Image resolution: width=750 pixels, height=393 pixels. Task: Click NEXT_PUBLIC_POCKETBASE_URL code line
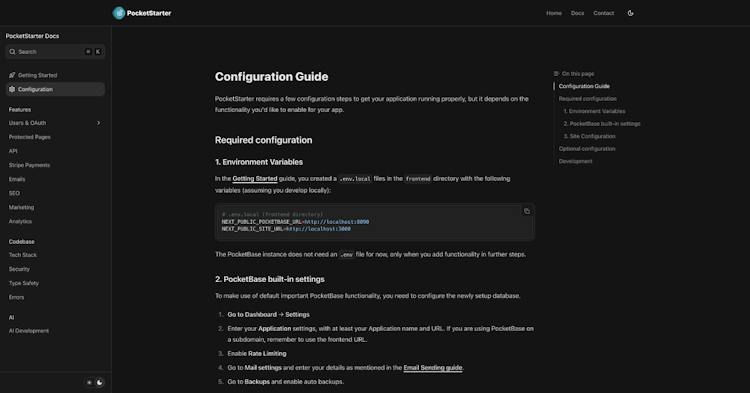click(x=295, y=222)
